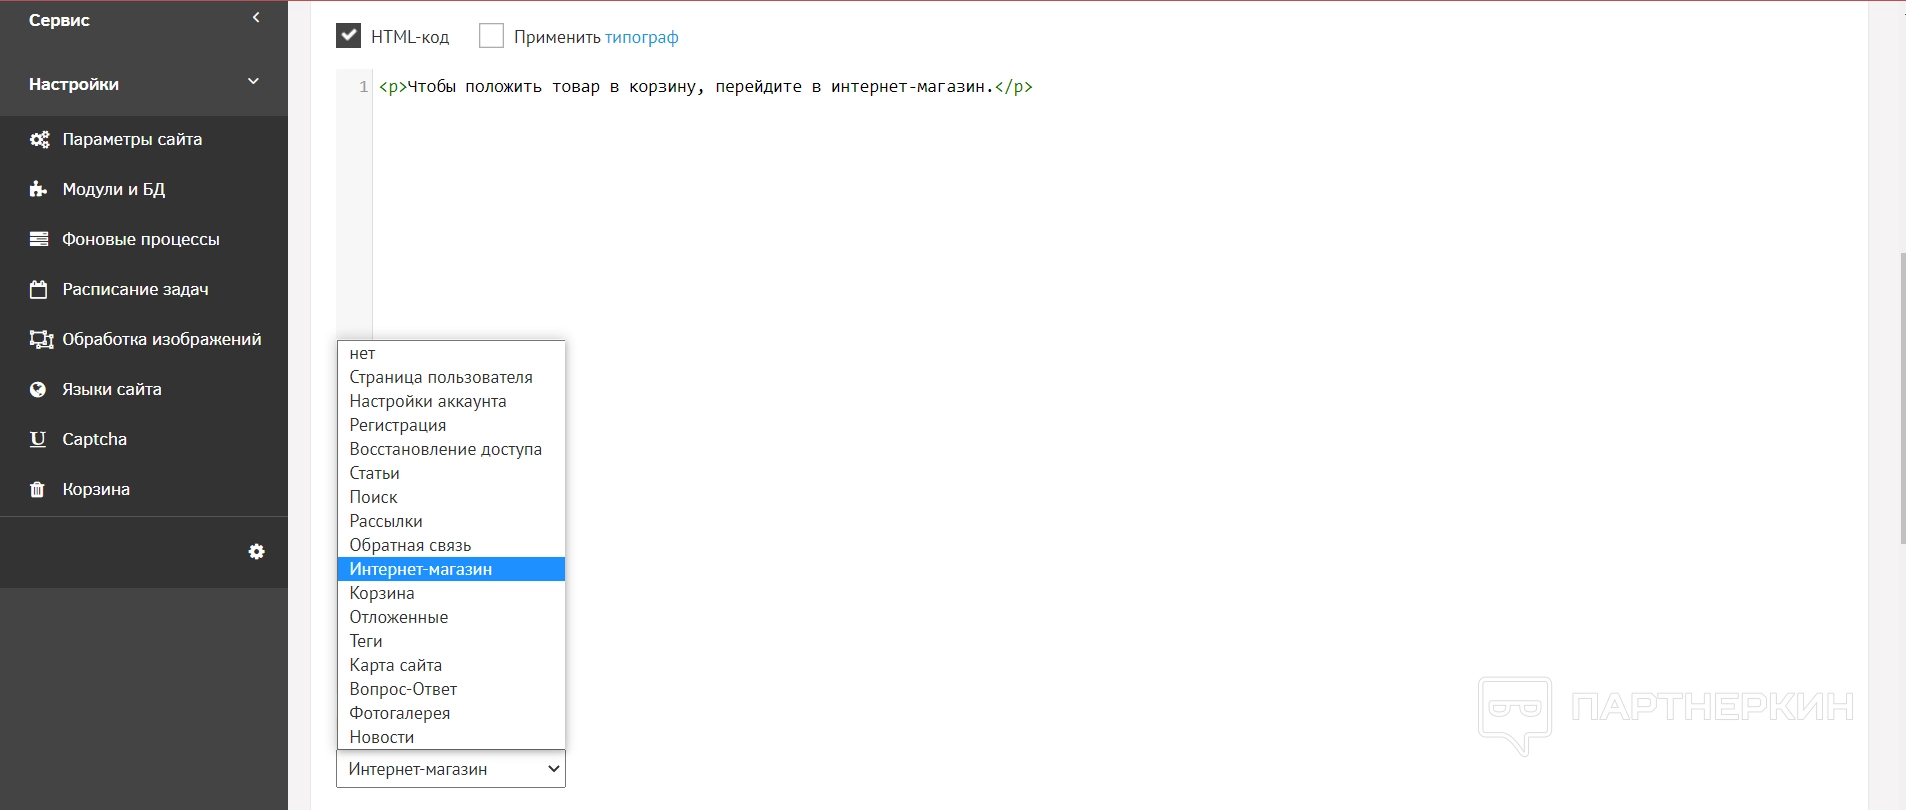The width and height of the screenshot is (1906, 810).
Task: Pick Карта сайта from the list
Action: 451,665
